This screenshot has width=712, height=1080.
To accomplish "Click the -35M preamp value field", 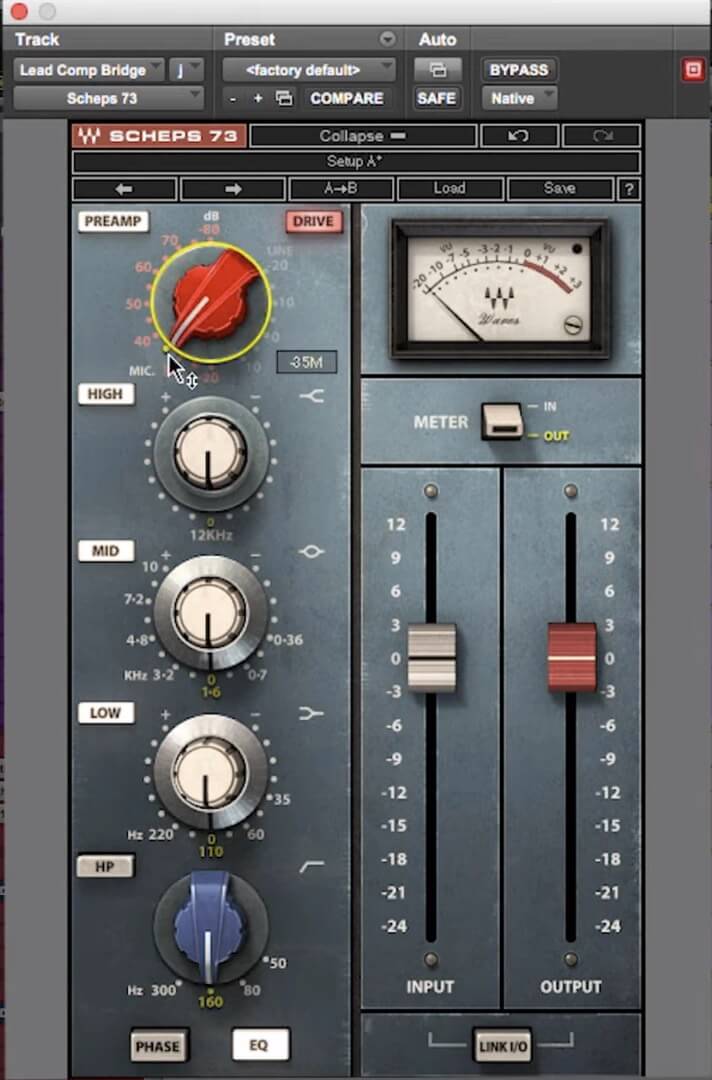I will pyautogui.click(x=307, y=362).
